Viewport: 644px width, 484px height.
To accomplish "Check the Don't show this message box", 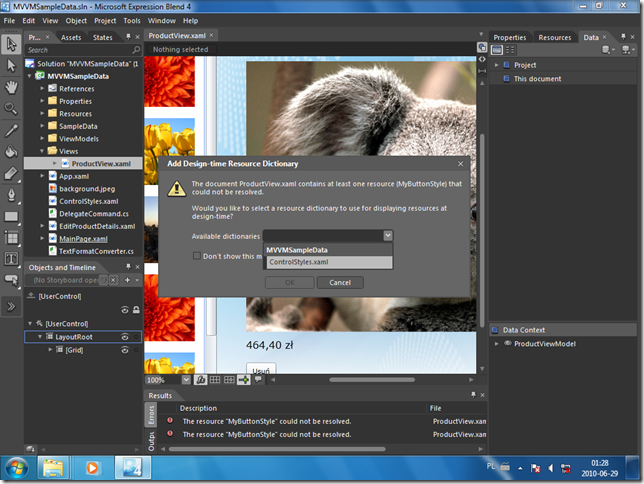I will (198, 256).
